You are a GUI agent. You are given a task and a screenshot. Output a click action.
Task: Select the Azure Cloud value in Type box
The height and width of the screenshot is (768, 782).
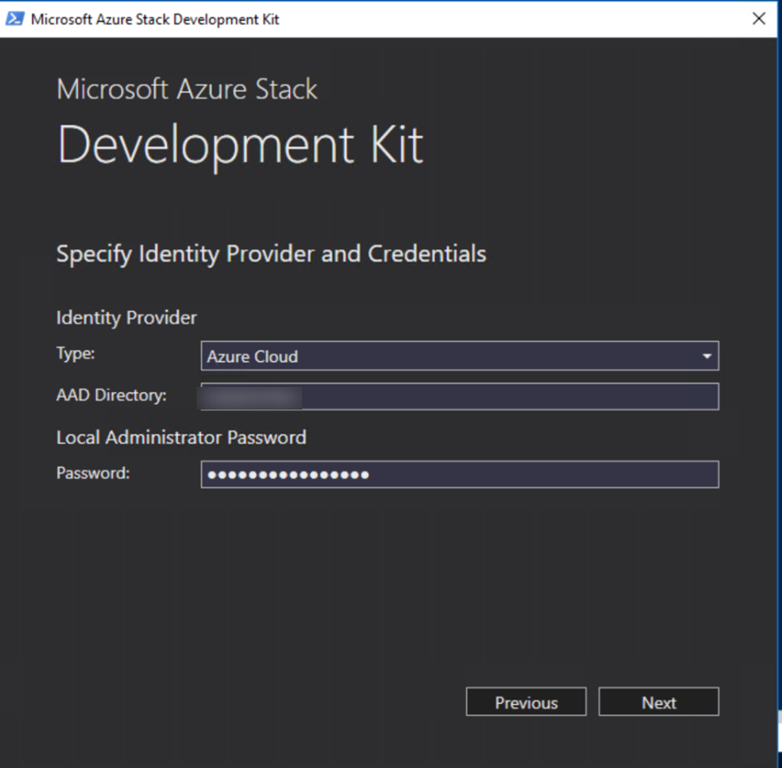click(252, 356)
